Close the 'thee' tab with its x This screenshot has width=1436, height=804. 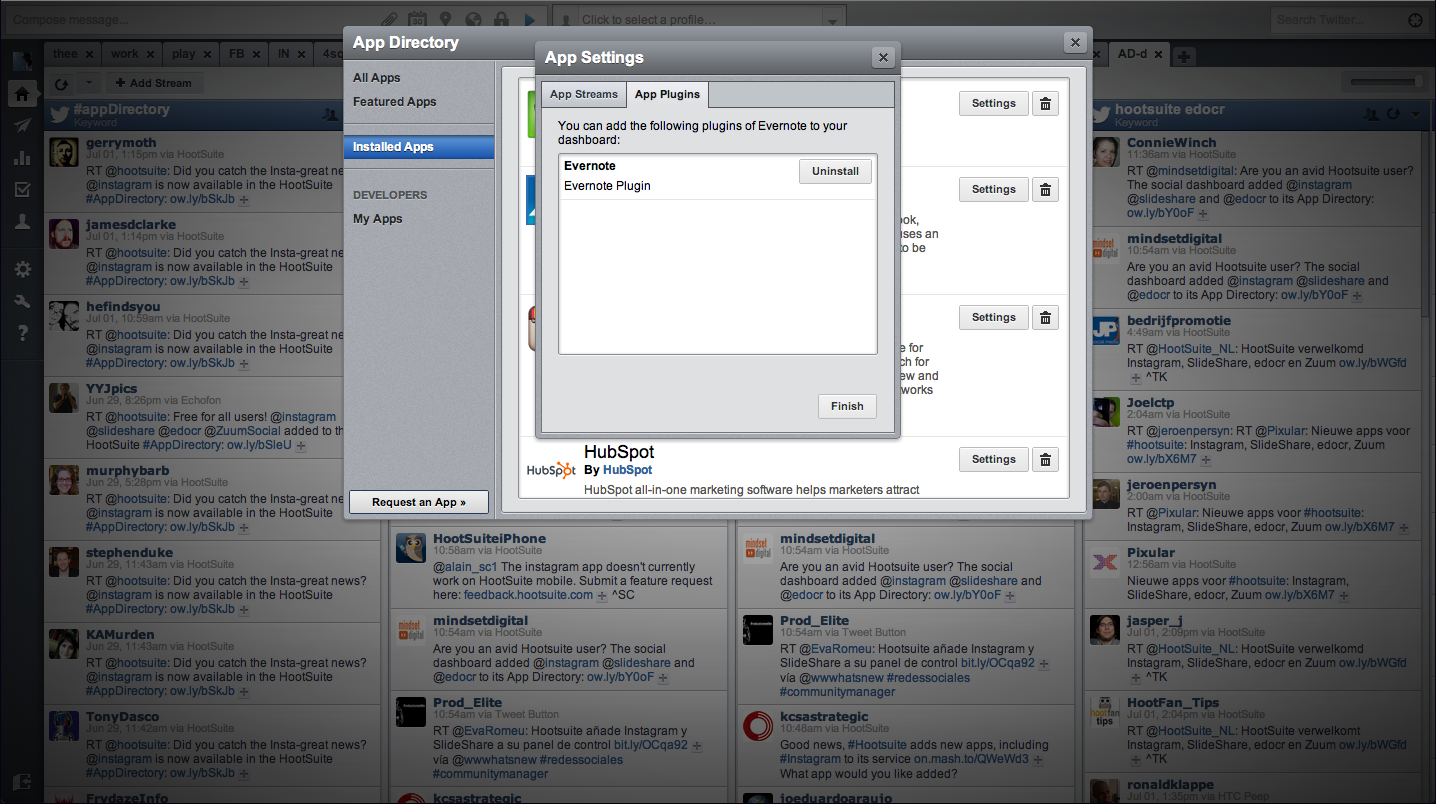coord(89,54)
